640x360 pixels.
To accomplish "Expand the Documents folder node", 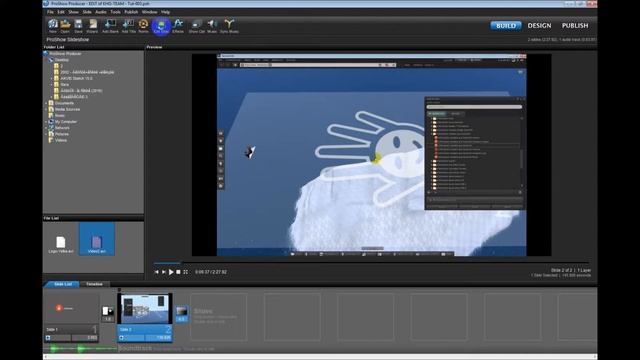I will [x=46, y=103].
